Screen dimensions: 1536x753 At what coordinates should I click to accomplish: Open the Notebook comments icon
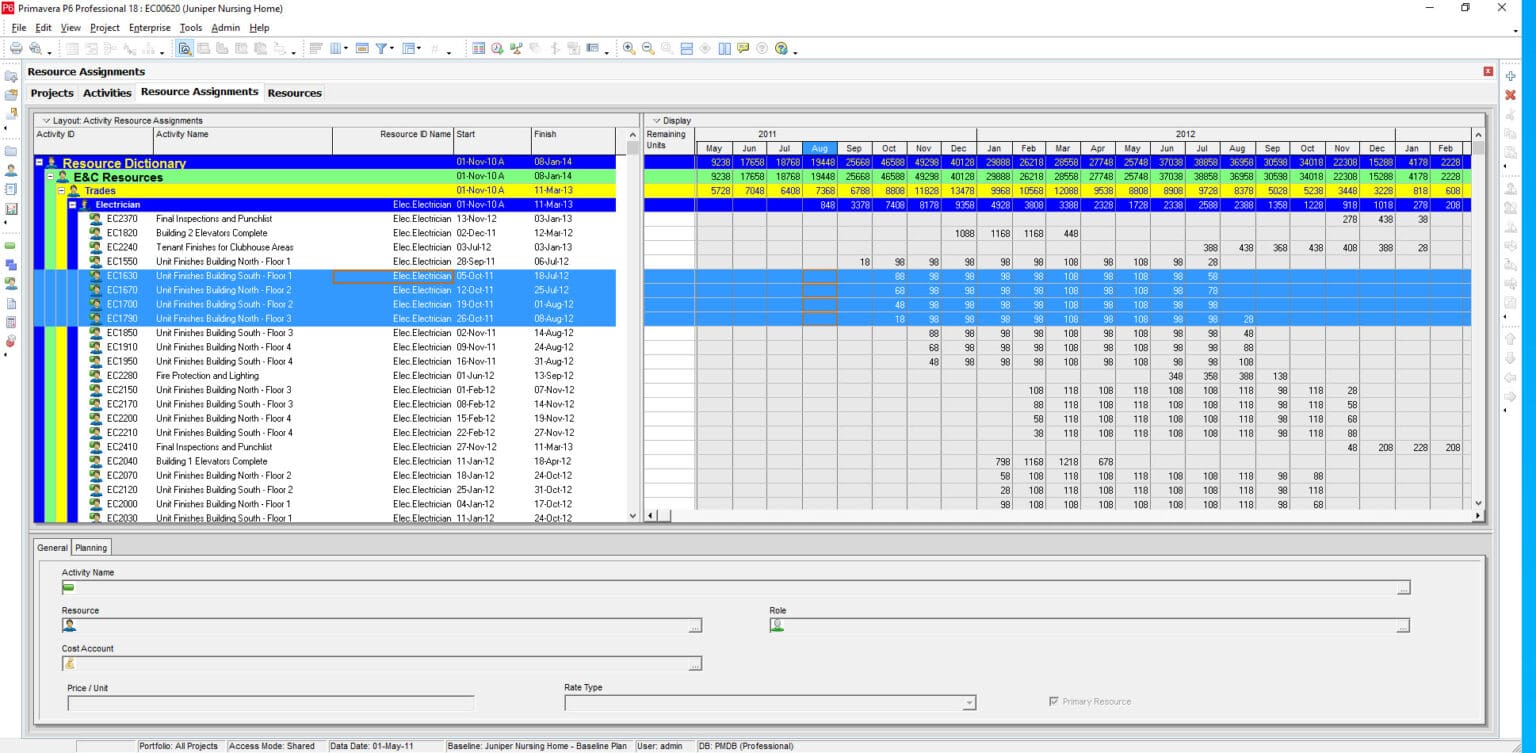pyautogui.click(x=742, y=47)
